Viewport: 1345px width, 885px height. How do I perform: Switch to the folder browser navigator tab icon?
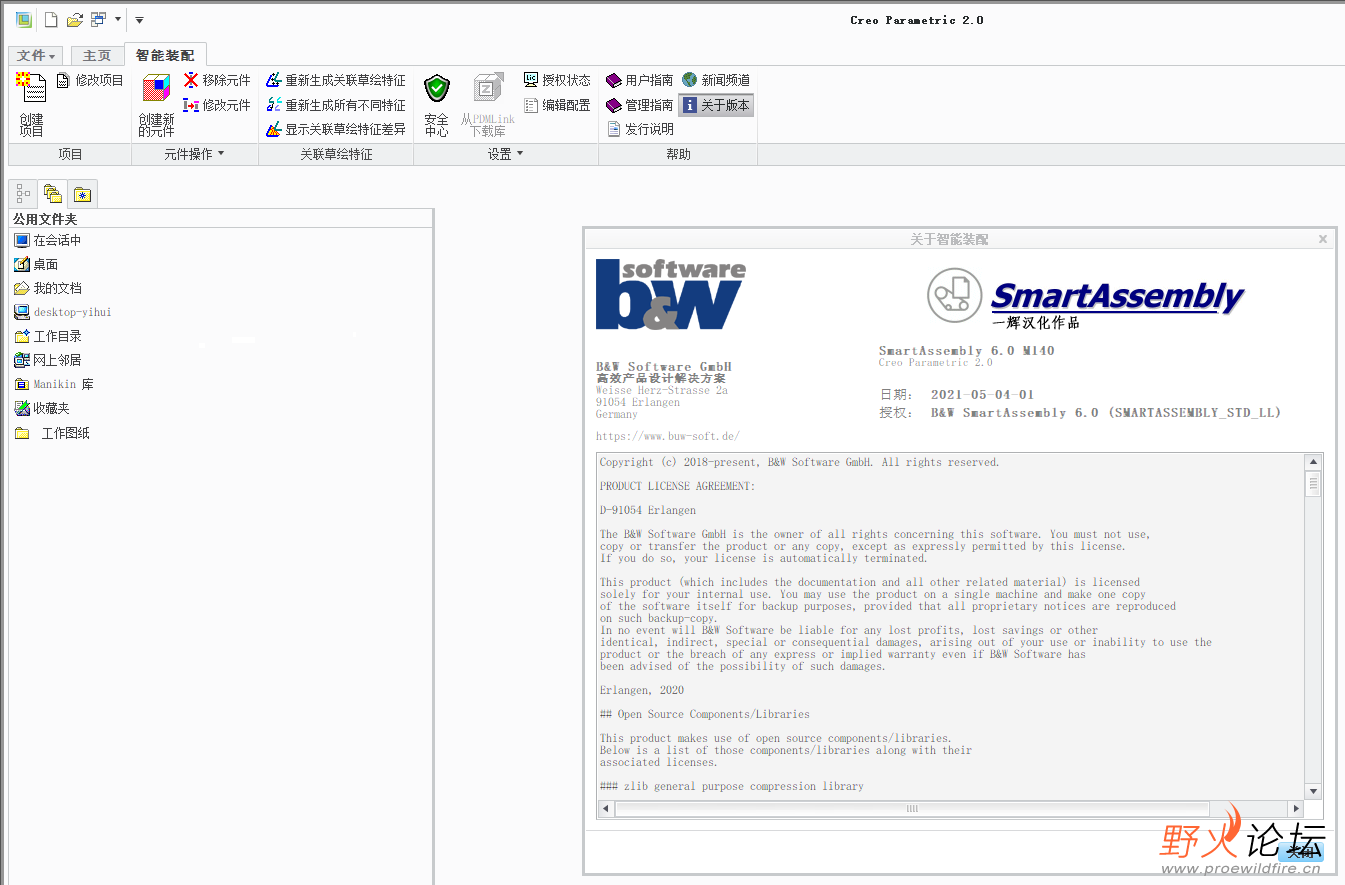pos(52,193)
